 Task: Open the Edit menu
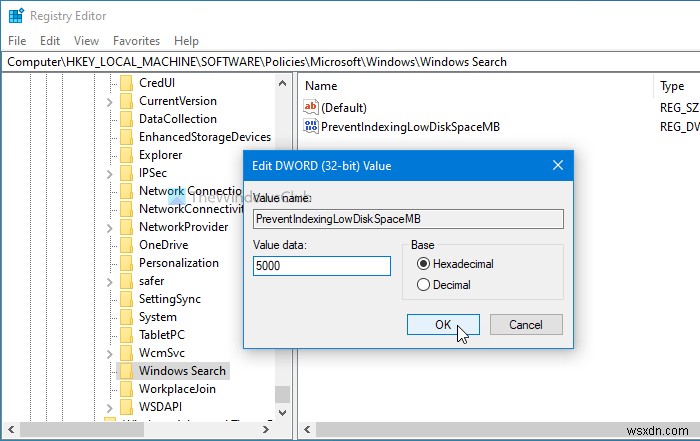(50, 41)
